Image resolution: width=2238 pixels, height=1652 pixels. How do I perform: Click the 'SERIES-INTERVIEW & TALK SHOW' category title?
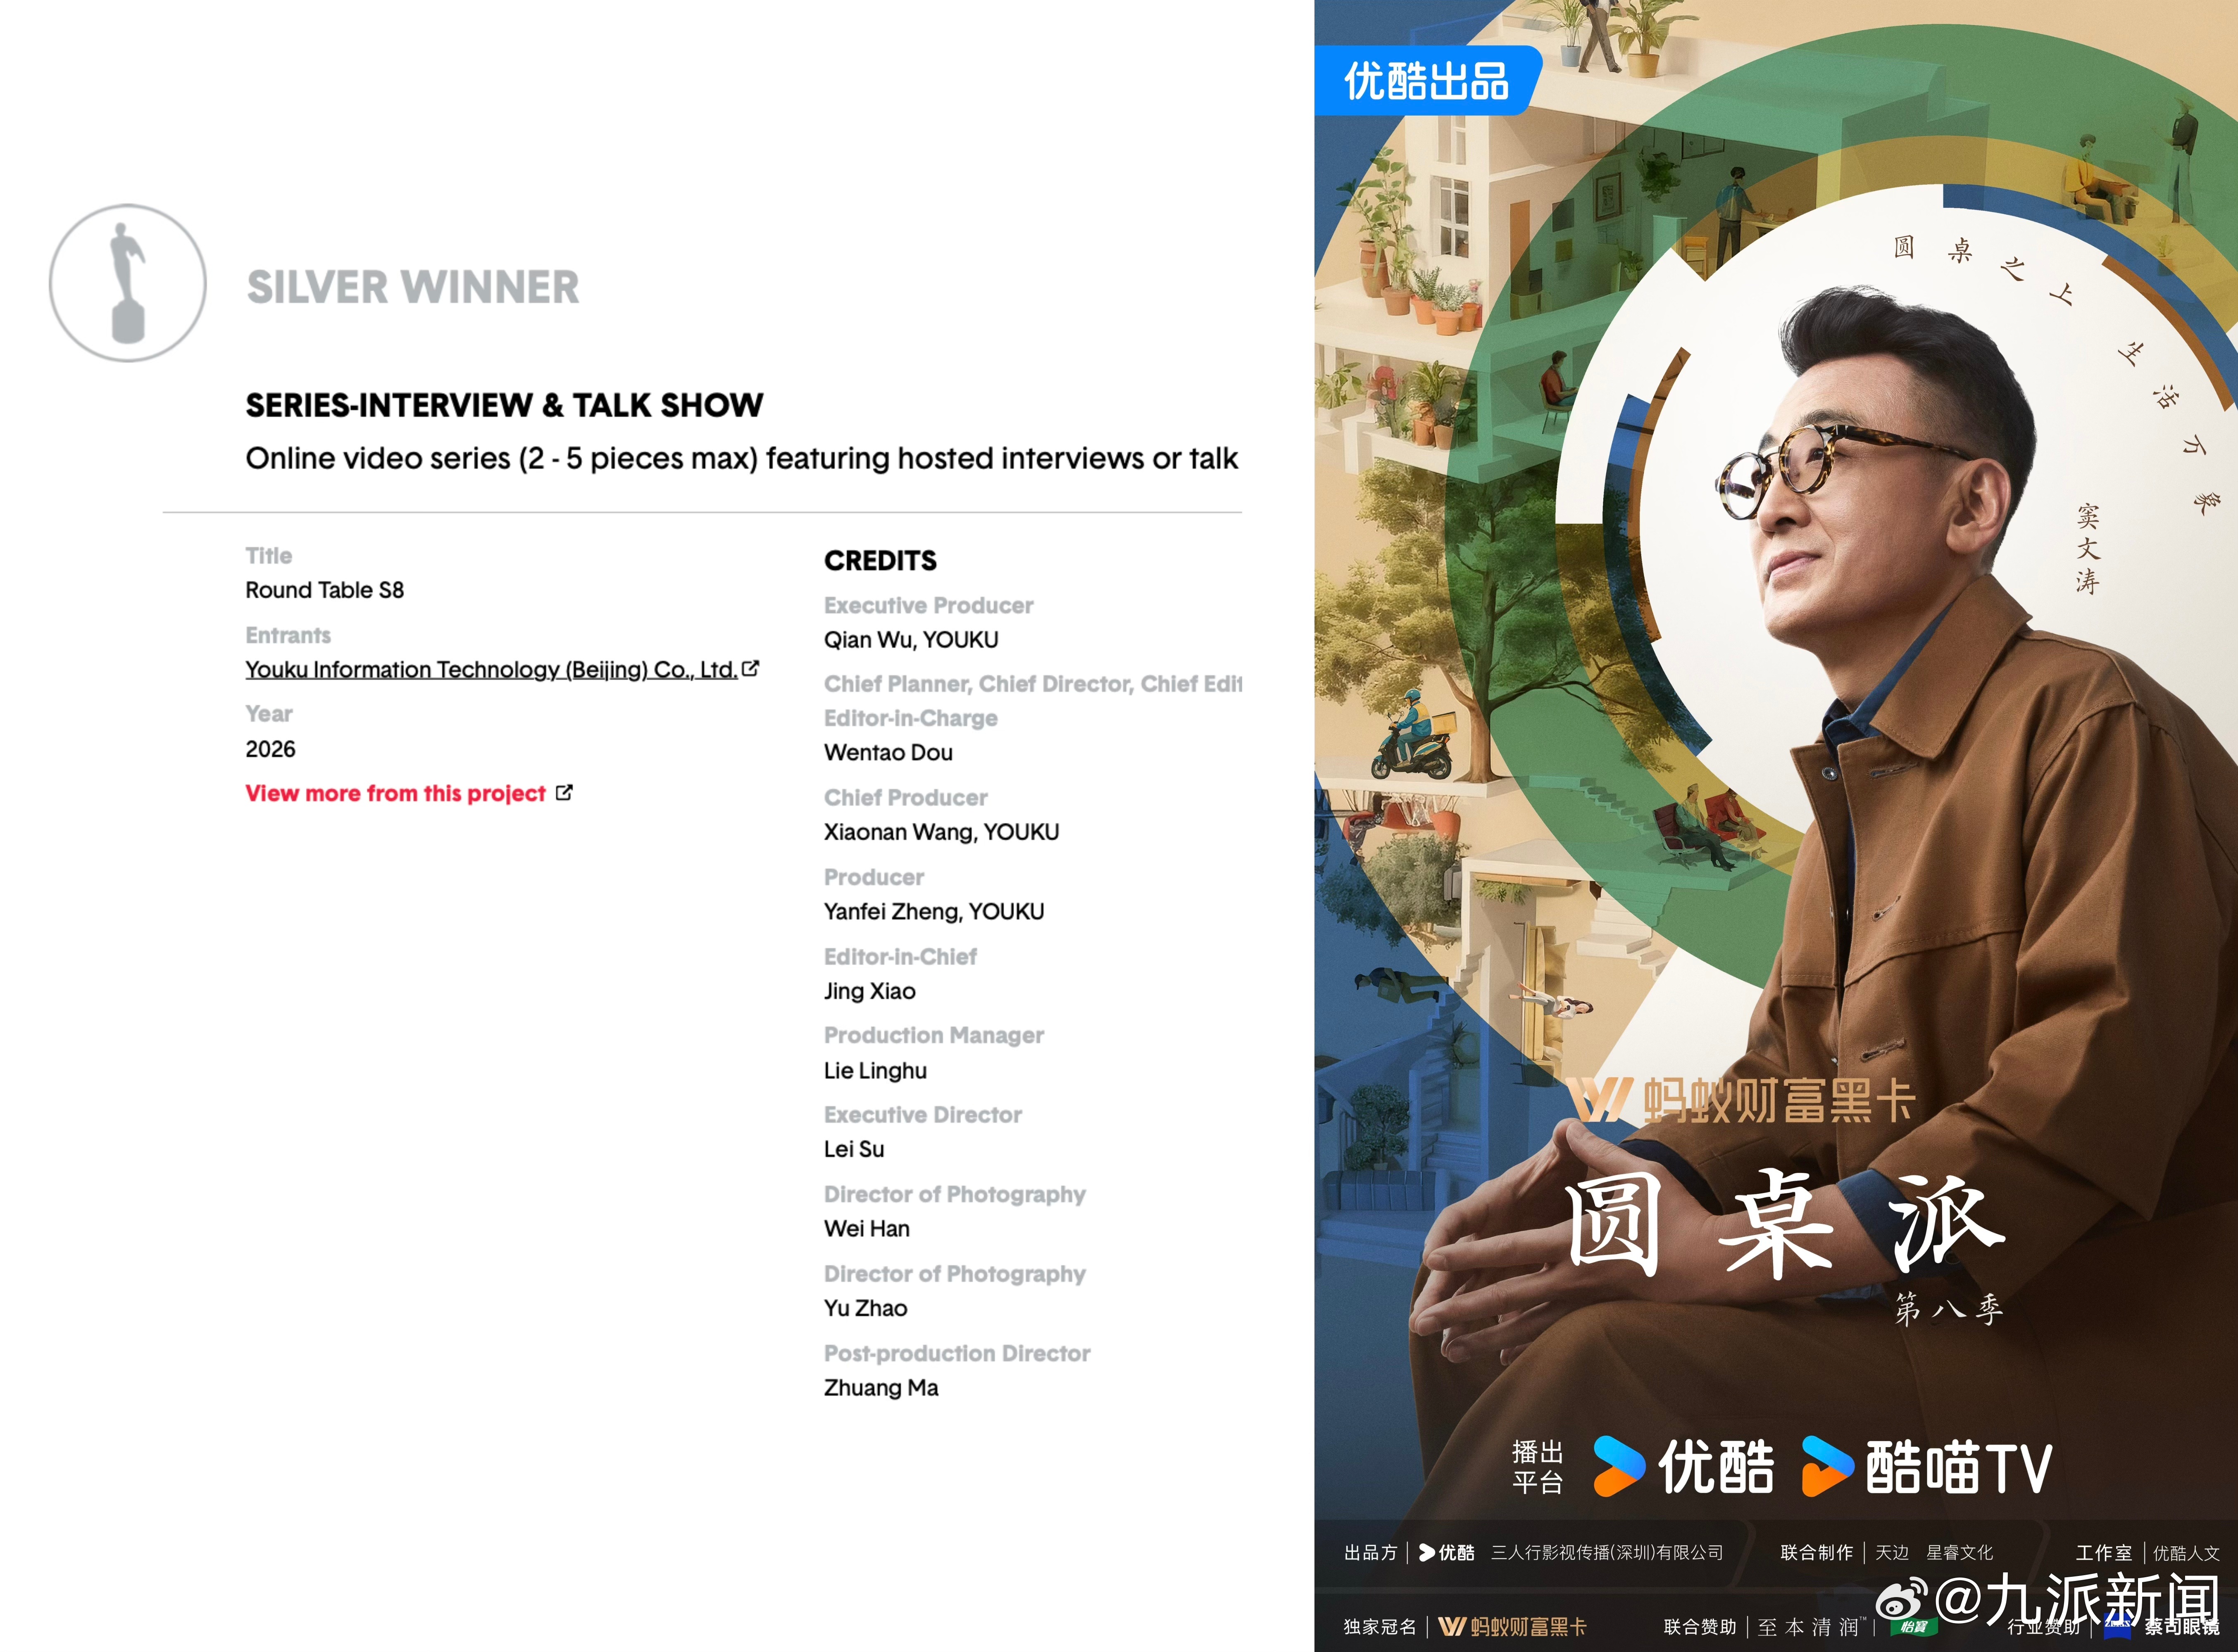(x=504, y=405)
